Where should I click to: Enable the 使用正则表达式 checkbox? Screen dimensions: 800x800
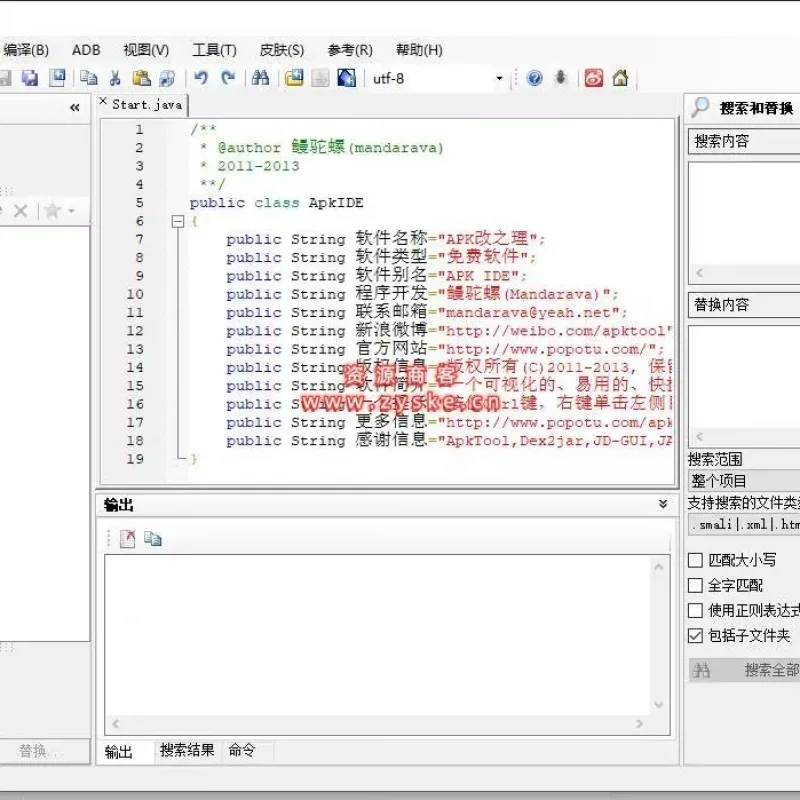(695, 610)
